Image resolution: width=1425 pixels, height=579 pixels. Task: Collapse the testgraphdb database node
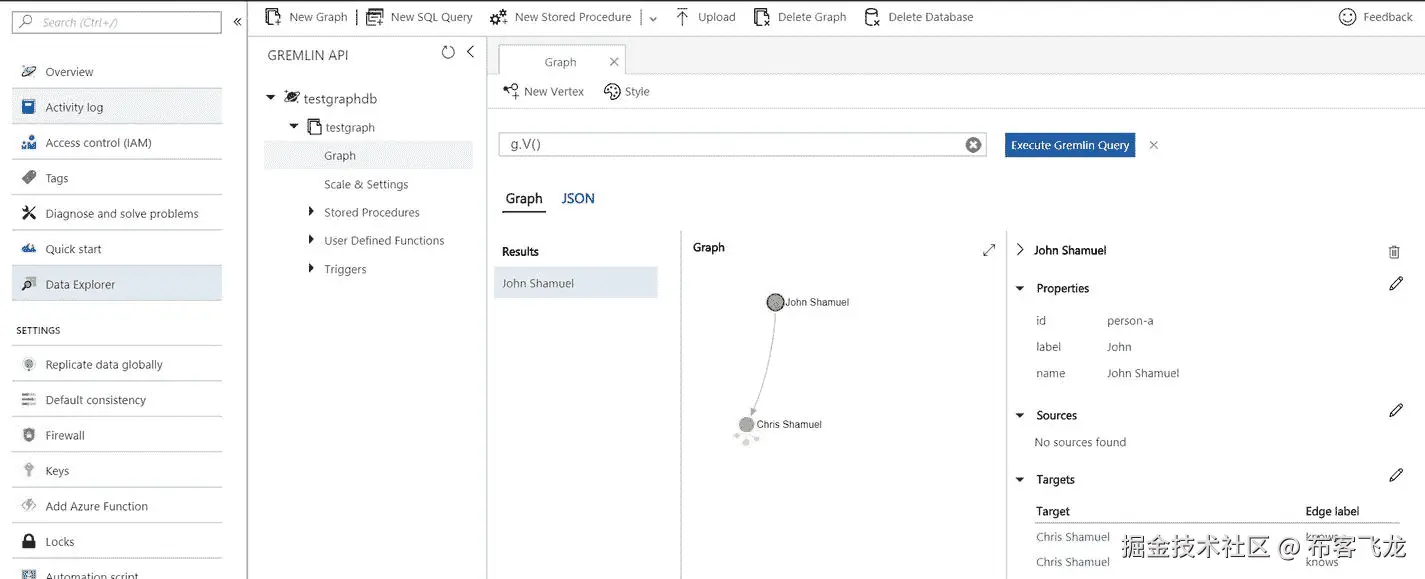click(x=270, y=98)
